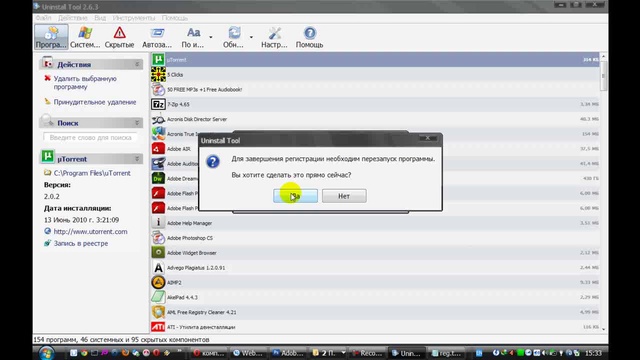Select the 50 FREE MP3s program icon
Image resolution: width=640 pixels, height=360 pixels.
pos(158,89)
